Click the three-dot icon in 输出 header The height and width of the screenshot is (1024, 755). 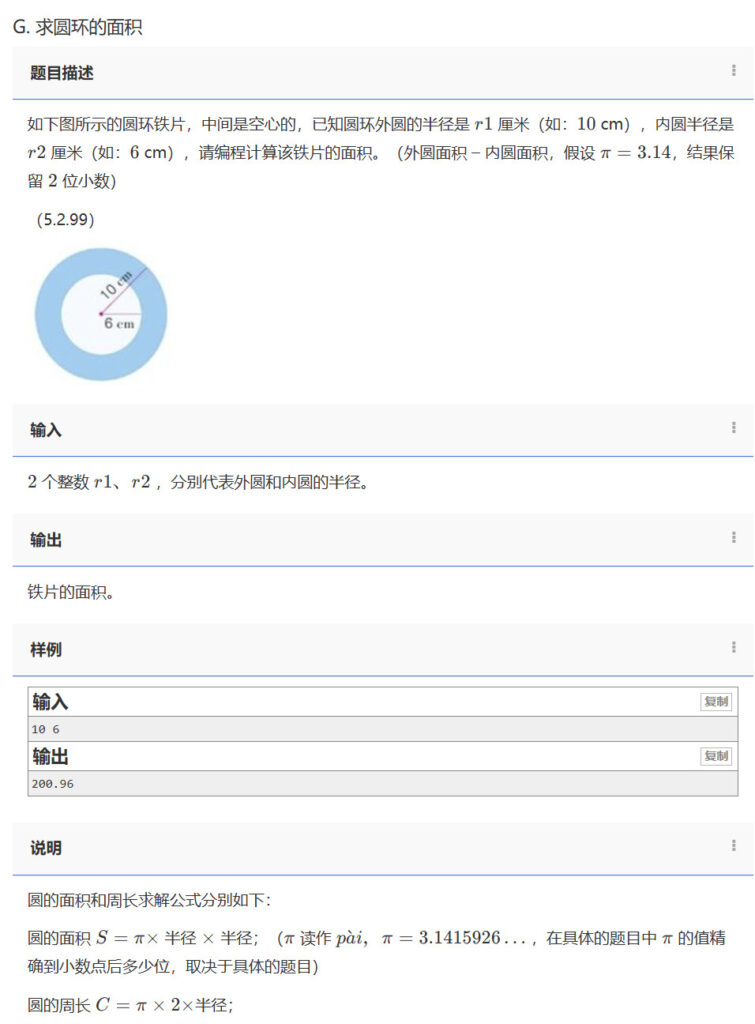tap(734, 538)
